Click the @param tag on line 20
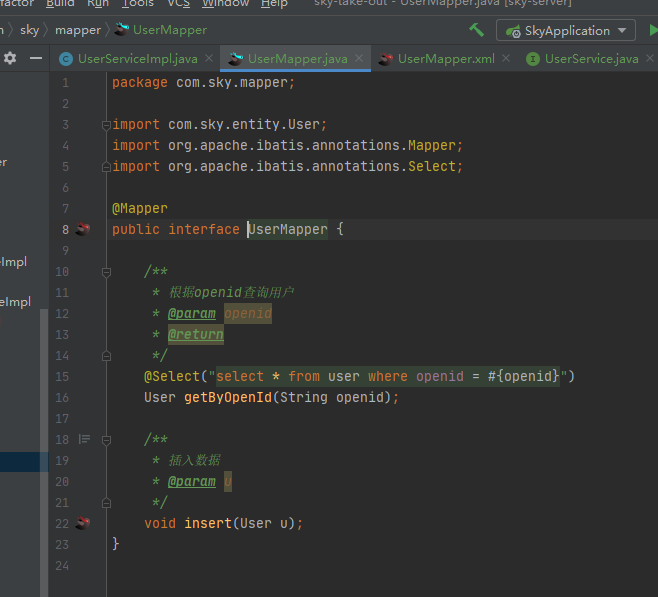This screenshot has height=597, width=658. tap(192, 481)
